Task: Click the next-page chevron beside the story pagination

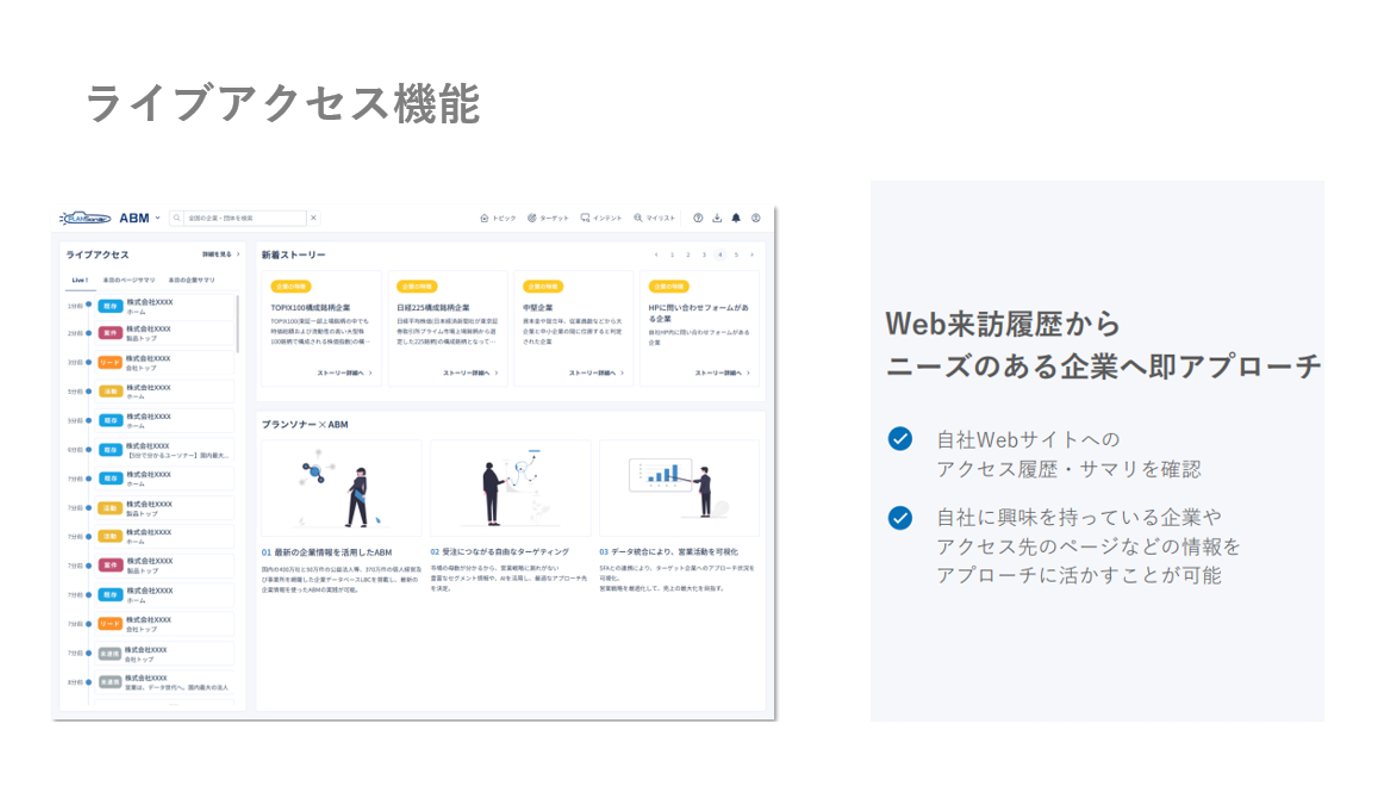Action: pyautogui.click(x=753, y=255)
